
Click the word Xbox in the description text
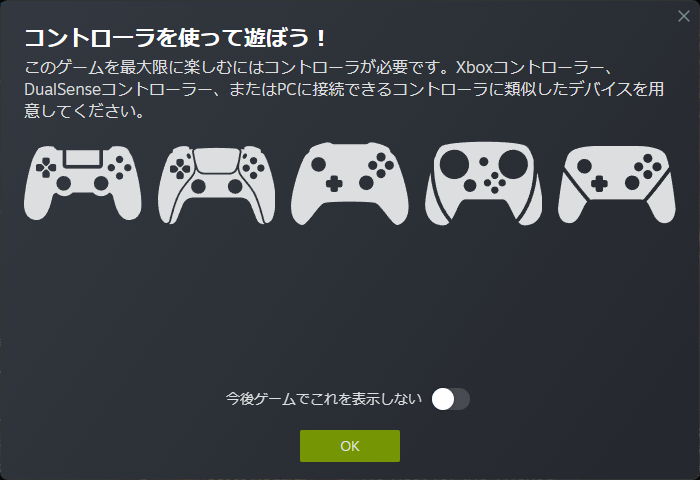click(x=474, y=67)
